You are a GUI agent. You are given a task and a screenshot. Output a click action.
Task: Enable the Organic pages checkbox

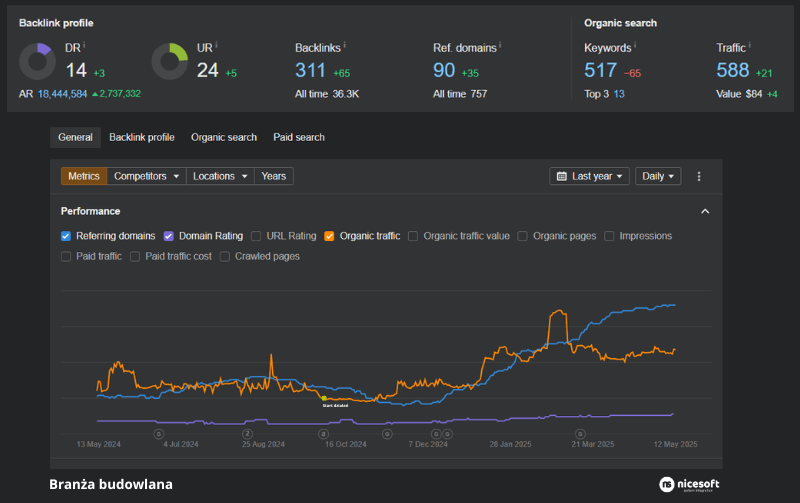click(522, 236)
